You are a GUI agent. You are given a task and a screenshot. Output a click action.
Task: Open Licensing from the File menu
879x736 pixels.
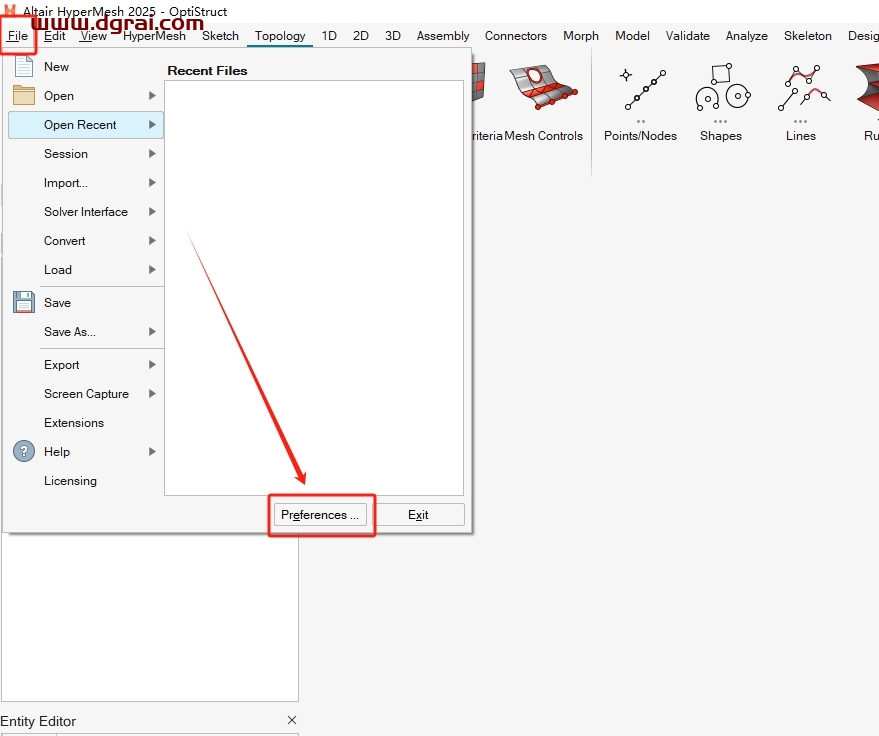coord(86,481)
